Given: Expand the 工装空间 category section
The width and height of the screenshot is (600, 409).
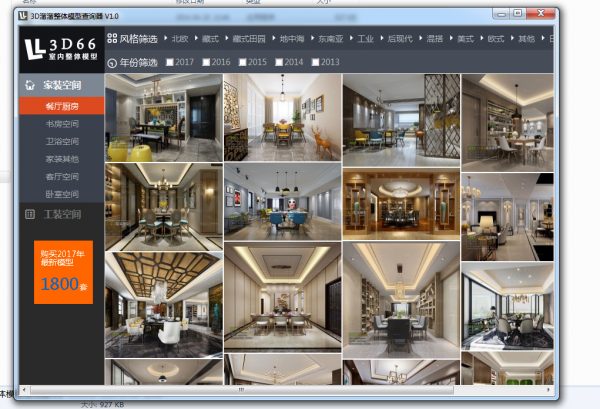Looking at the screenshot, I should pos(60,213).
